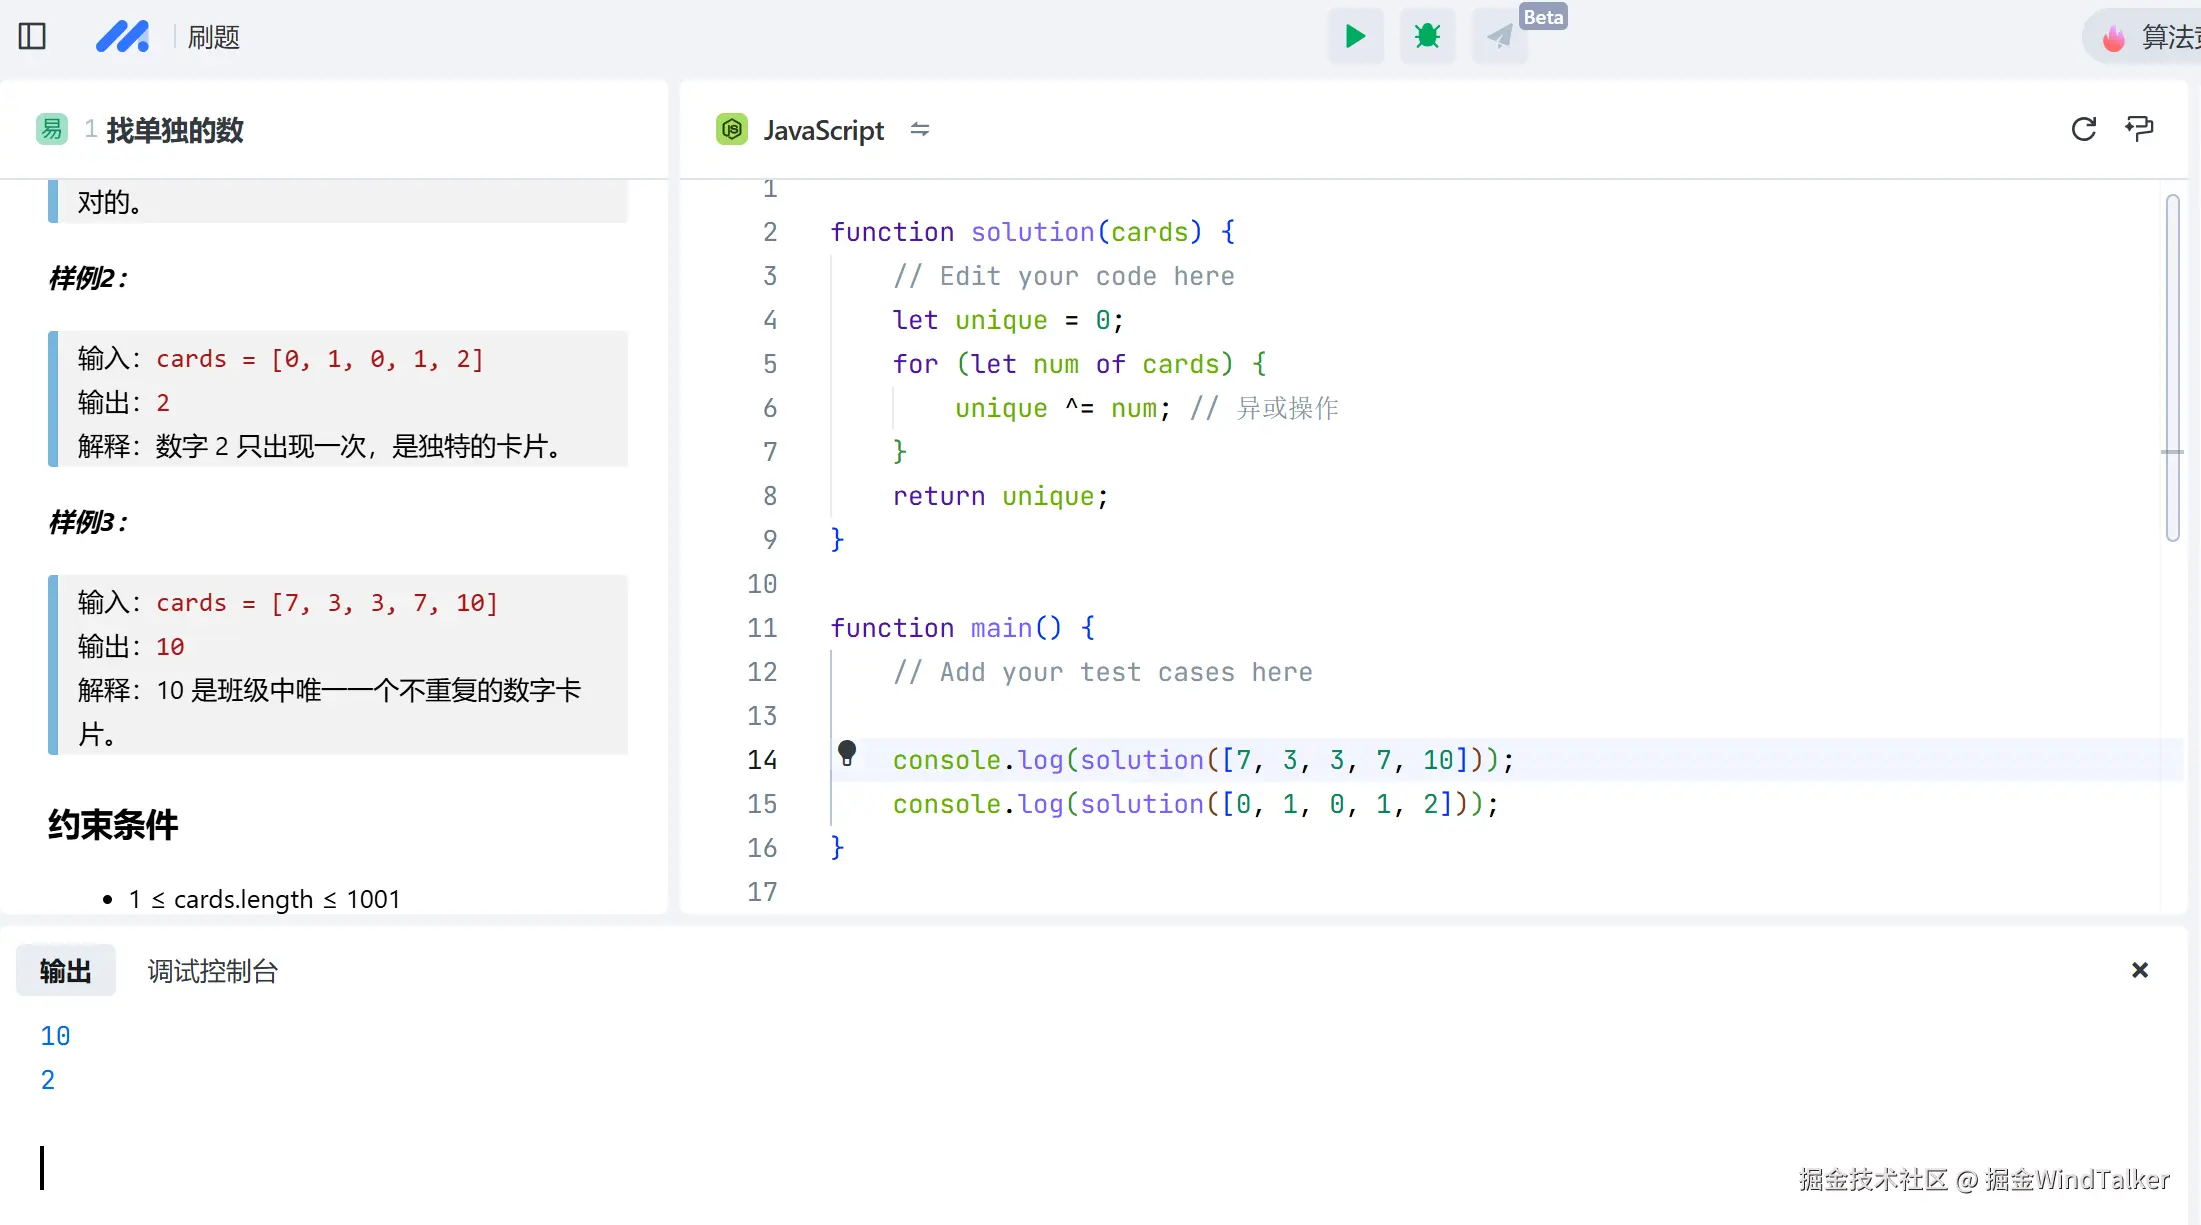
Task: Place the cursor on the line 15 console.log call
Action: coord(1195,804)
